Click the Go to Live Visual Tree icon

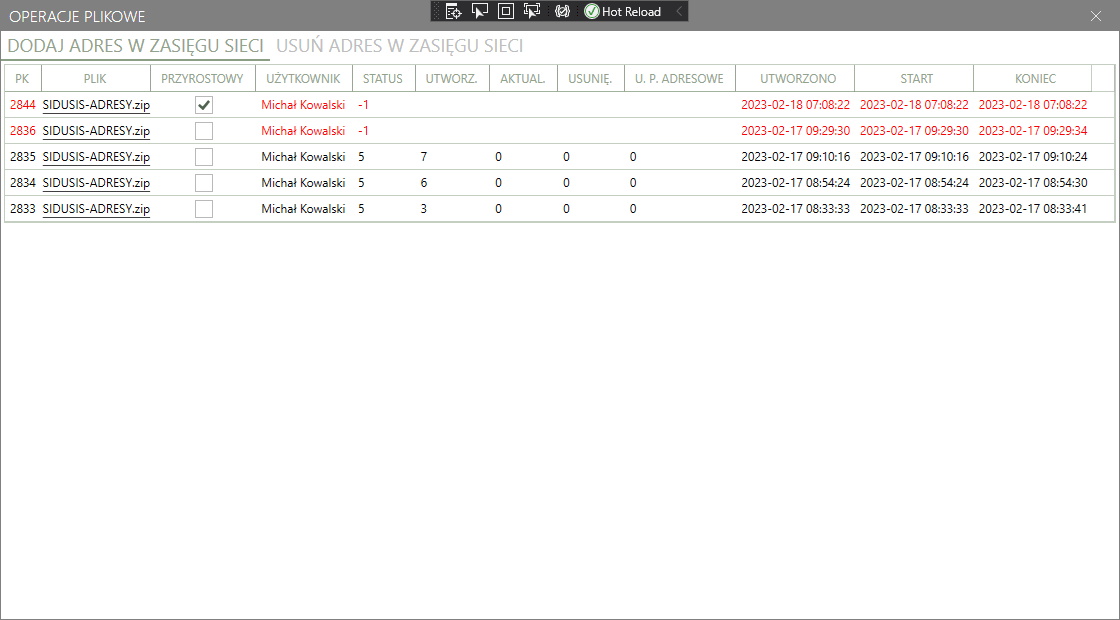point(453,11)
